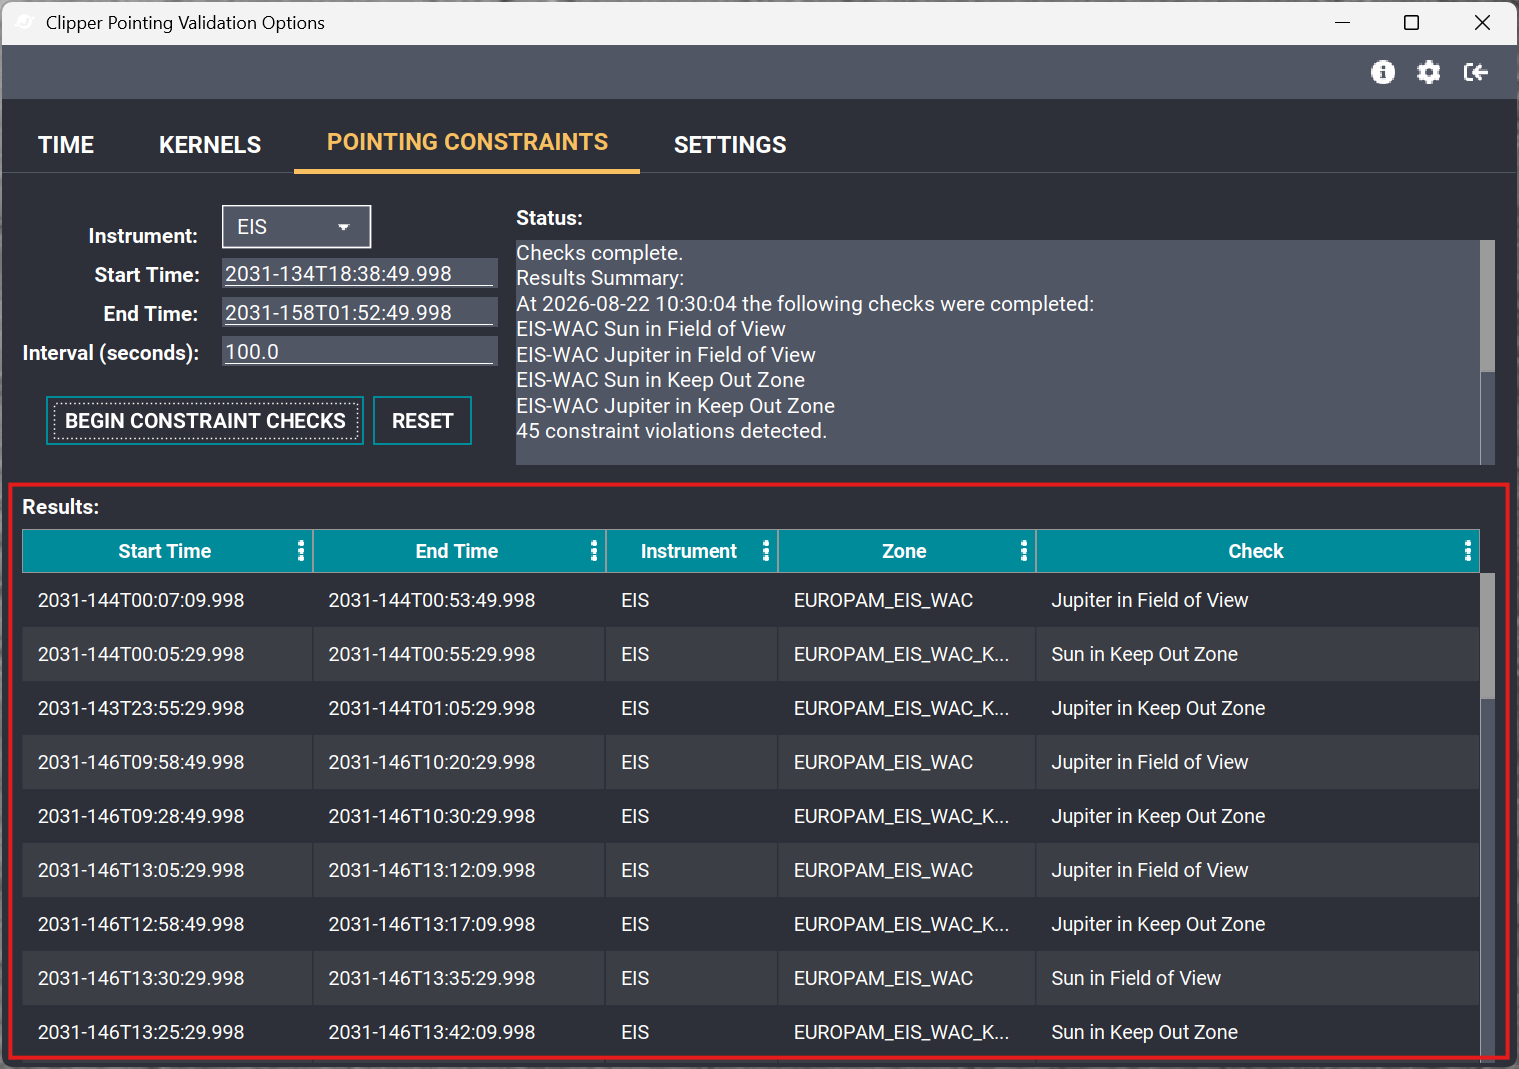Screen dimensions: 1519x1069
Task: Sort by End Time column header
Action: pyautogui.click(x=456, y=551)
